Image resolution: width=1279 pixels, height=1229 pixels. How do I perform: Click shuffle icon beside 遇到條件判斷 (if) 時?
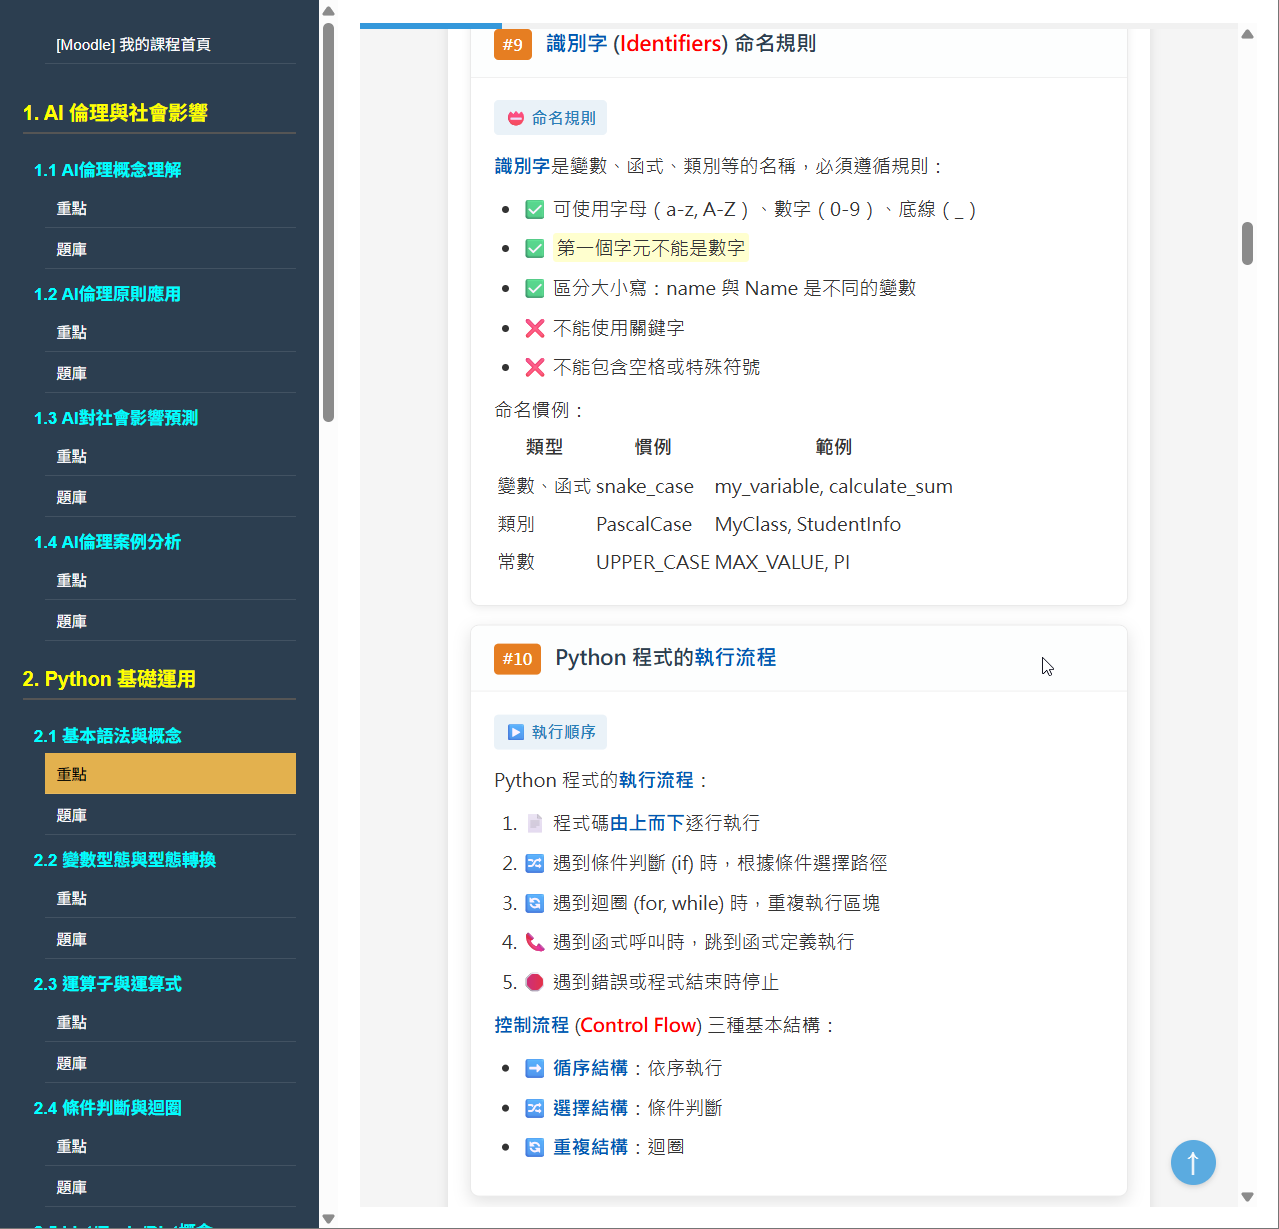click(535, 863)
